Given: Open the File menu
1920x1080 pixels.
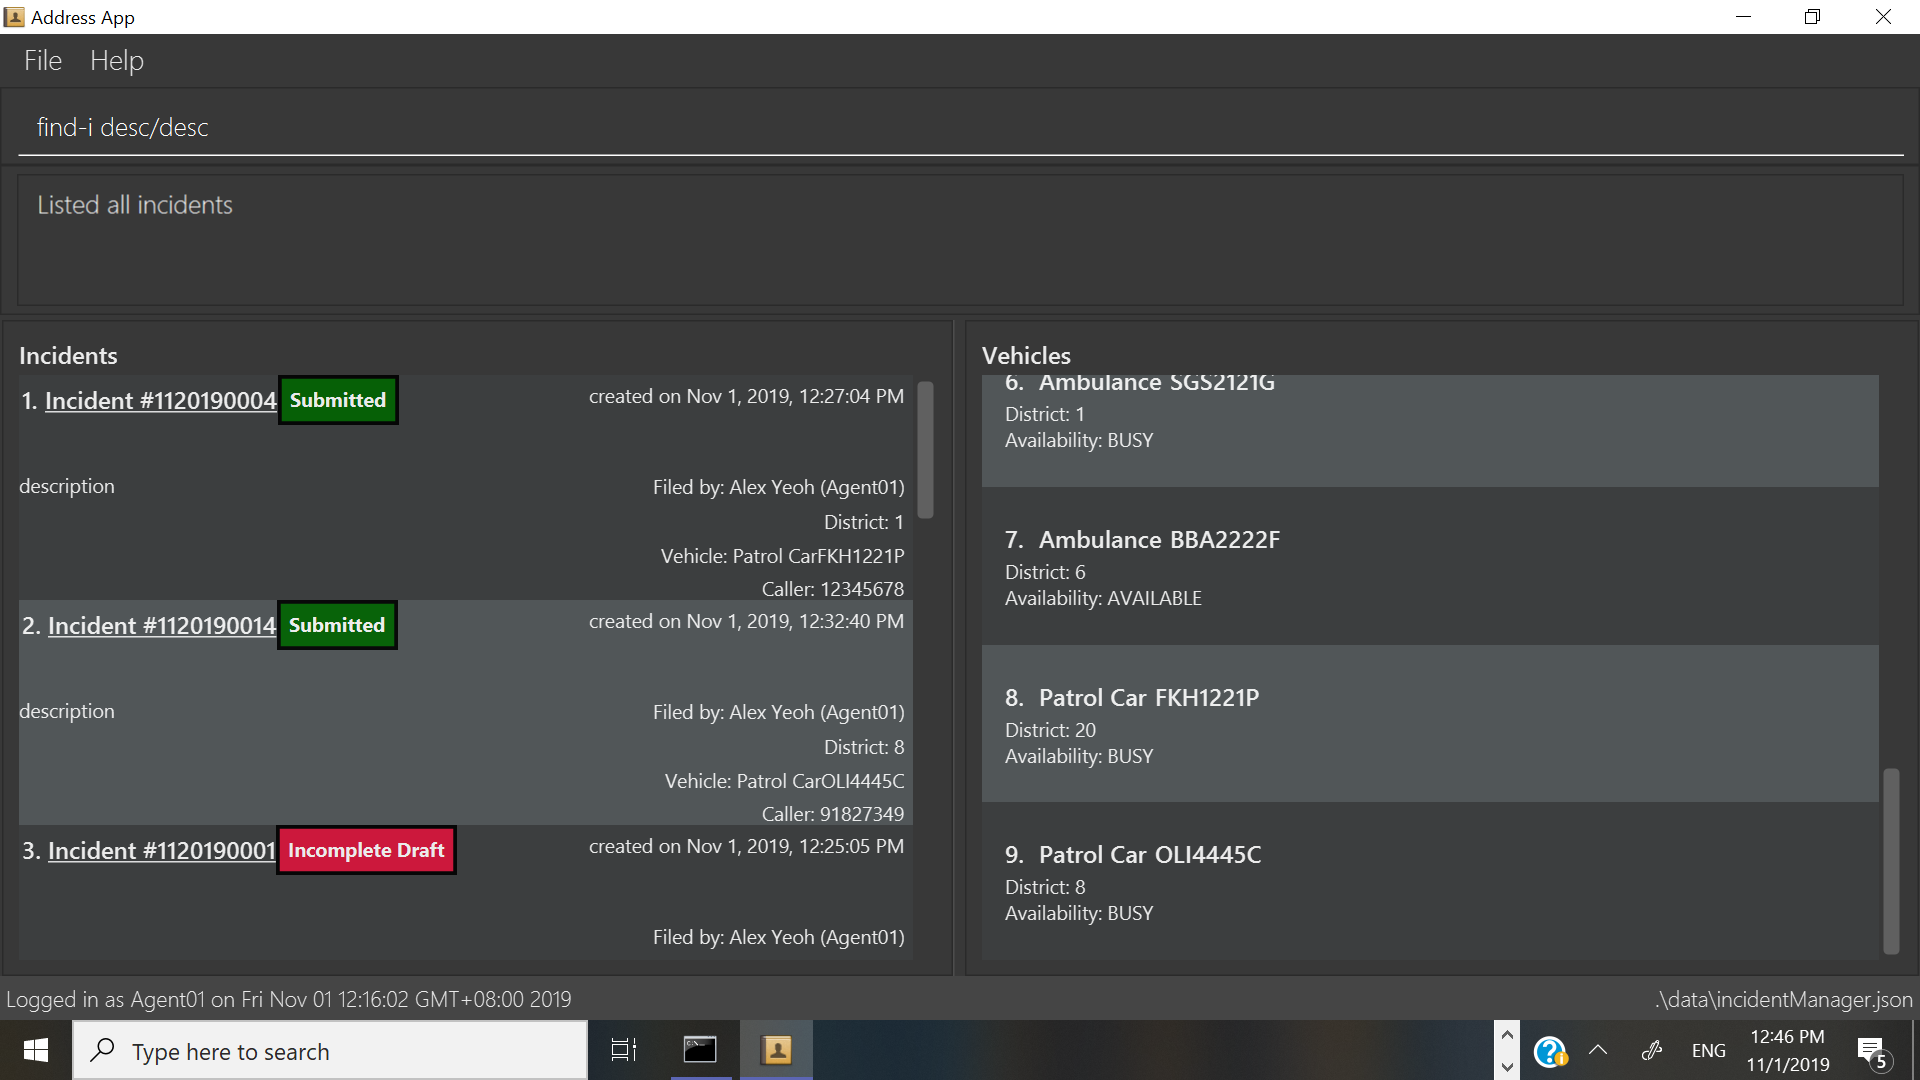Looking at the screenshot, I should tap(43, 61).
